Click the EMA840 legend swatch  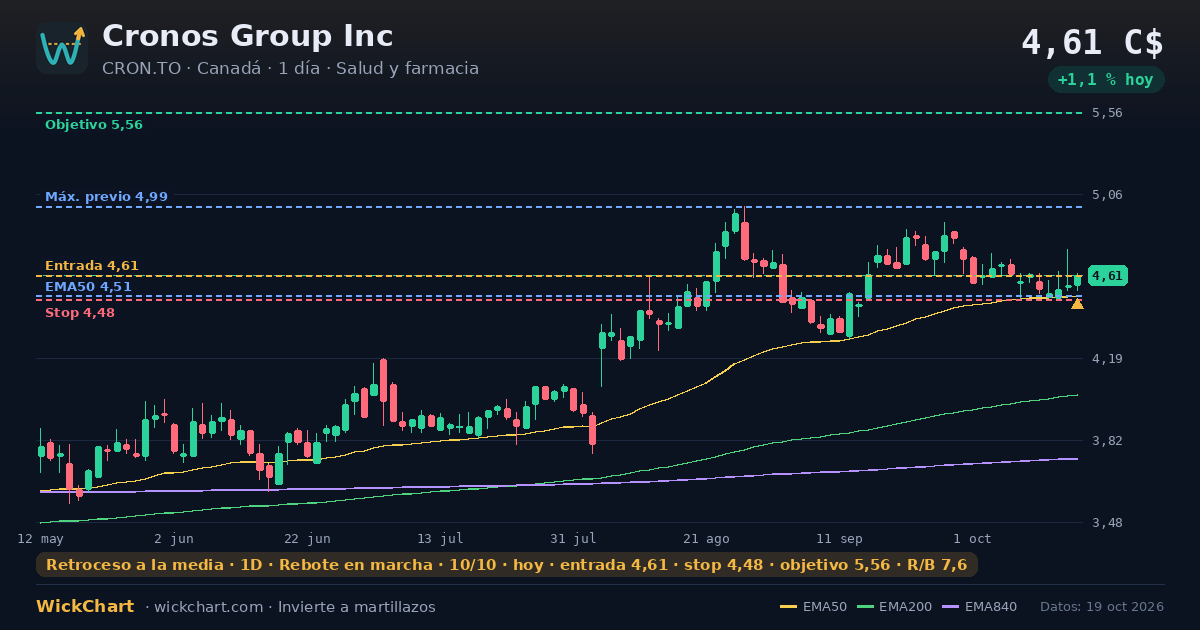click(x=951, y=607)
